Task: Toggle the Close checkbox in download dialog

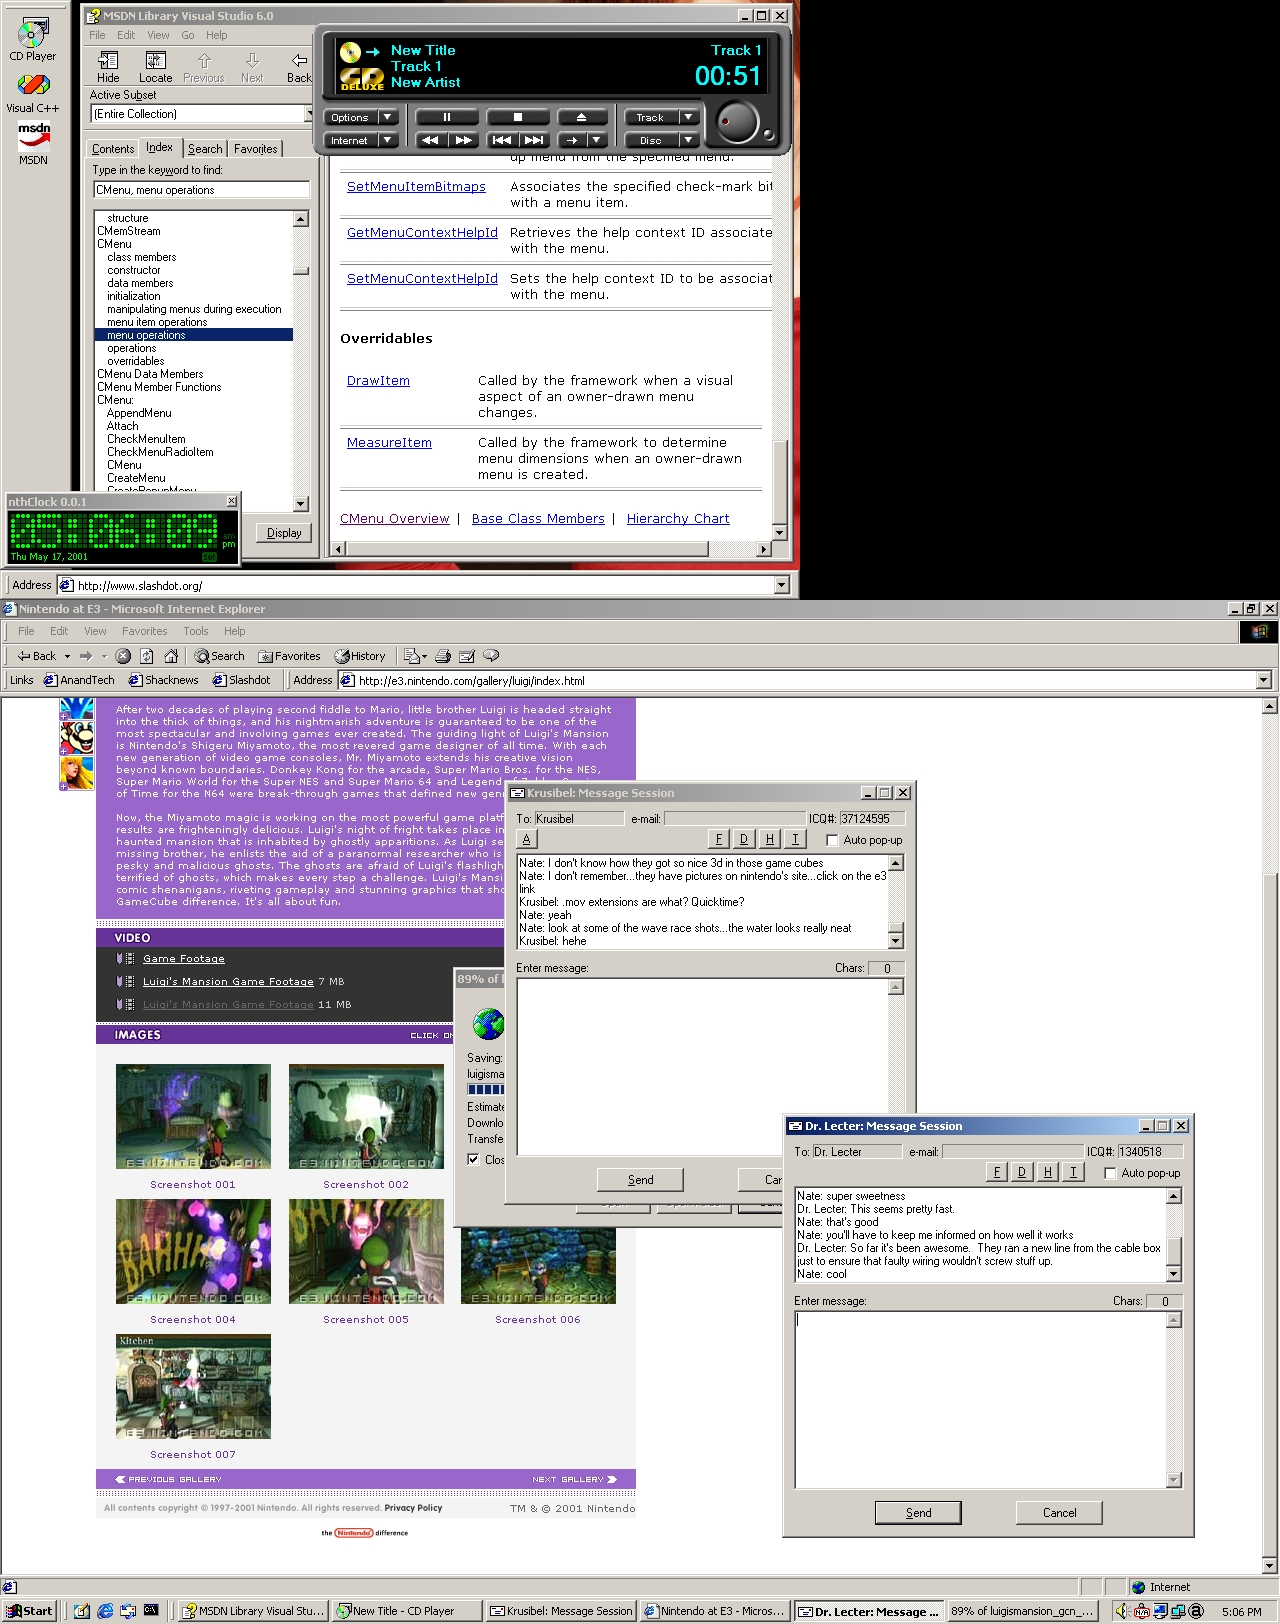Action: coord(473,1159)
